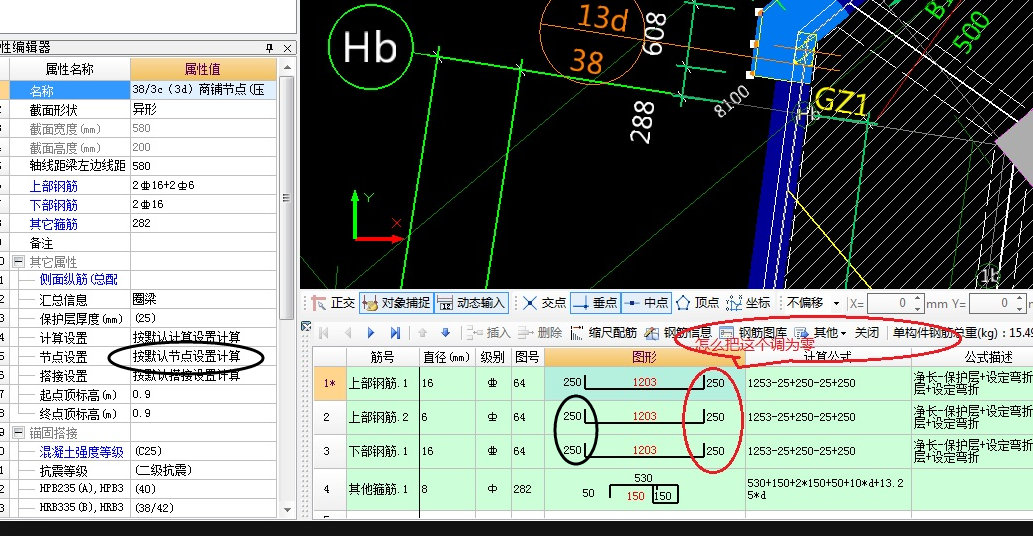
Task: Edit 保护层厚度 value (25)
Action: pyautogui.click(x=203, y=318)
